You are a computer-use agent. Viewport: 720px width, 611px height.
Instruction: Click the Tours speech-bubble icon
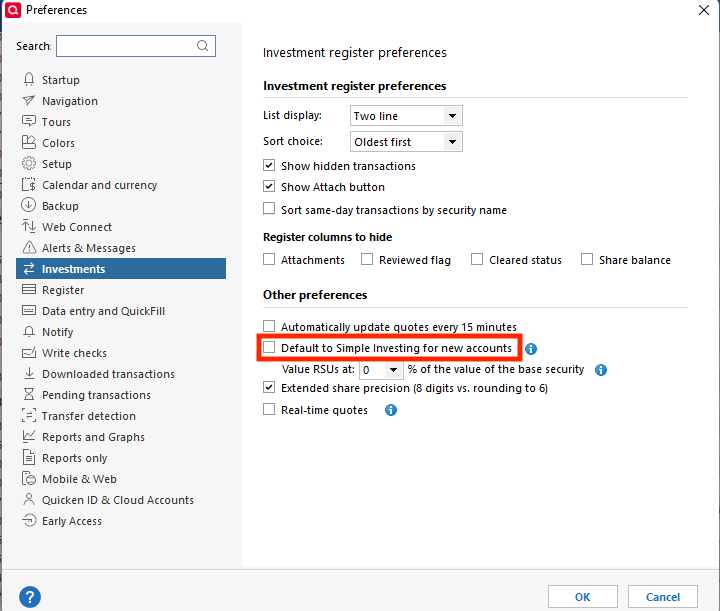pyautogui.click(x=29, y=121)
